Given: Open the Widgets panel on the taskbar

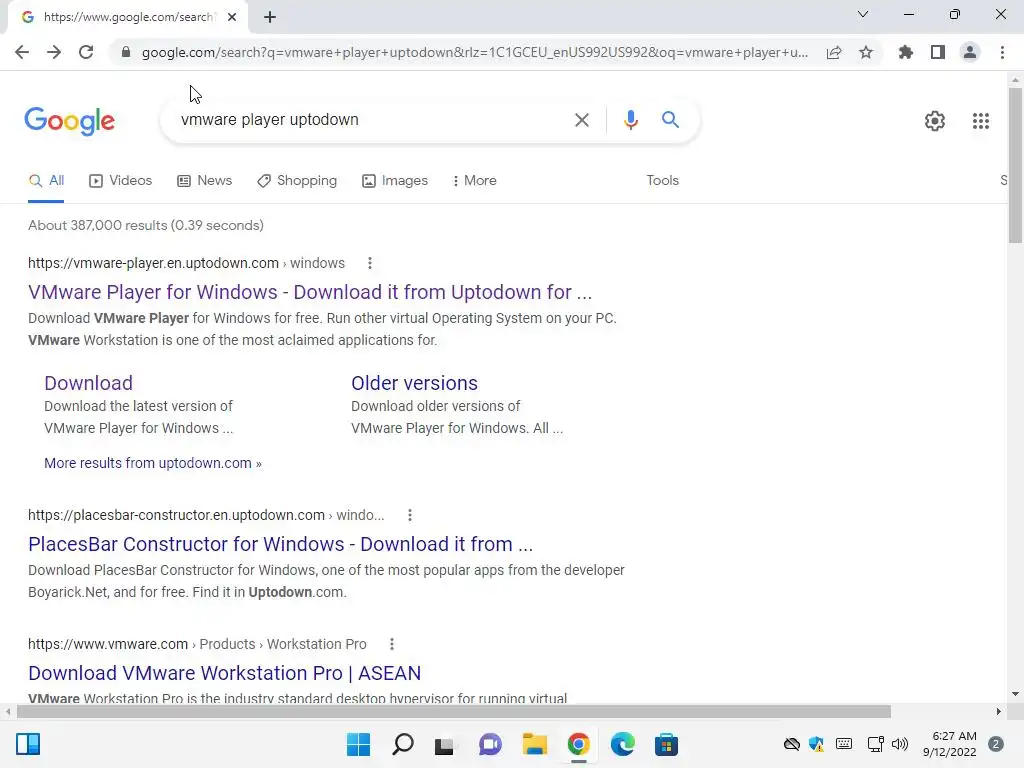Looking at the screenshot, I should [28, 744].
